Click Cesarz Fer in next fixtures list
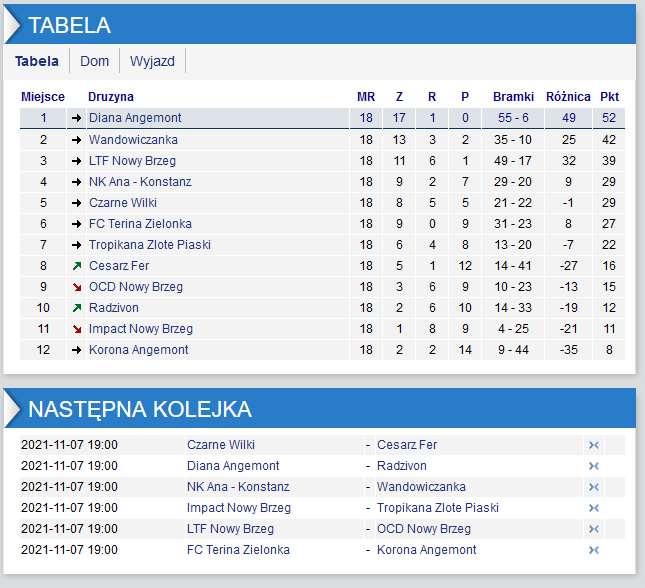The height and width of the screenshot is (588, 645). [407, 445]
